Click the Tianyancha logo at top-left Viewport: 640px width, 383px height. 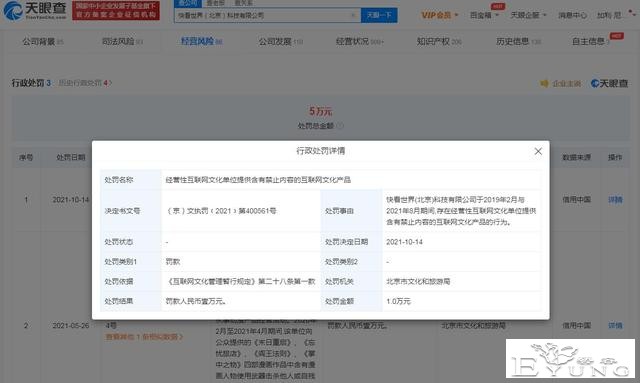(35, 11)
